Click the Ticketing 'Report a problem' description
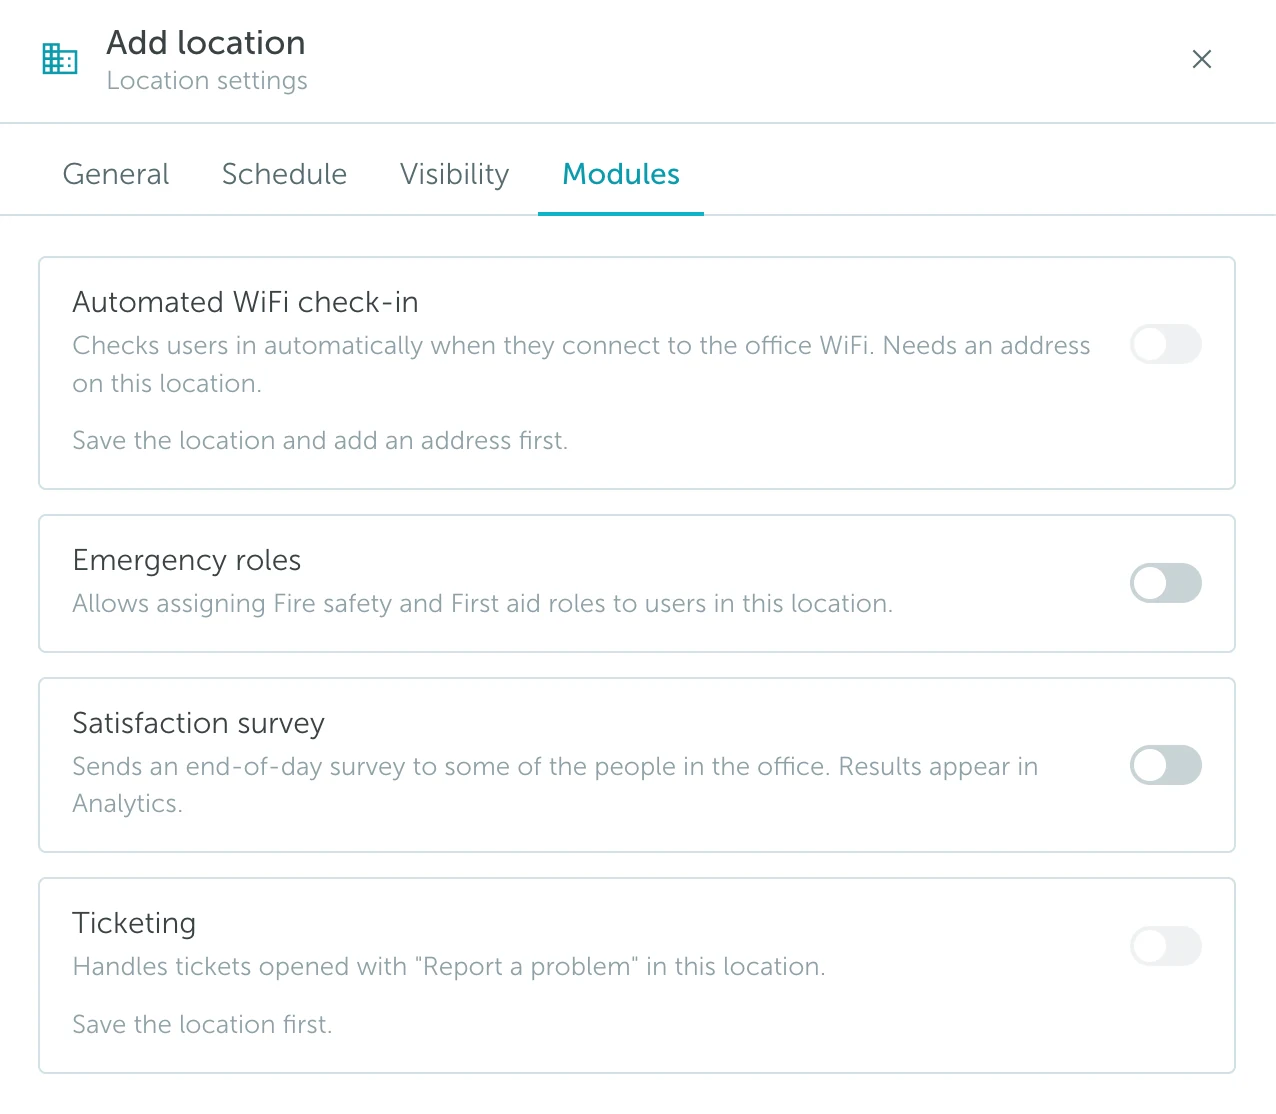Image resolution: width=1276 pixels, height=1114 pixels. [449, 967]
